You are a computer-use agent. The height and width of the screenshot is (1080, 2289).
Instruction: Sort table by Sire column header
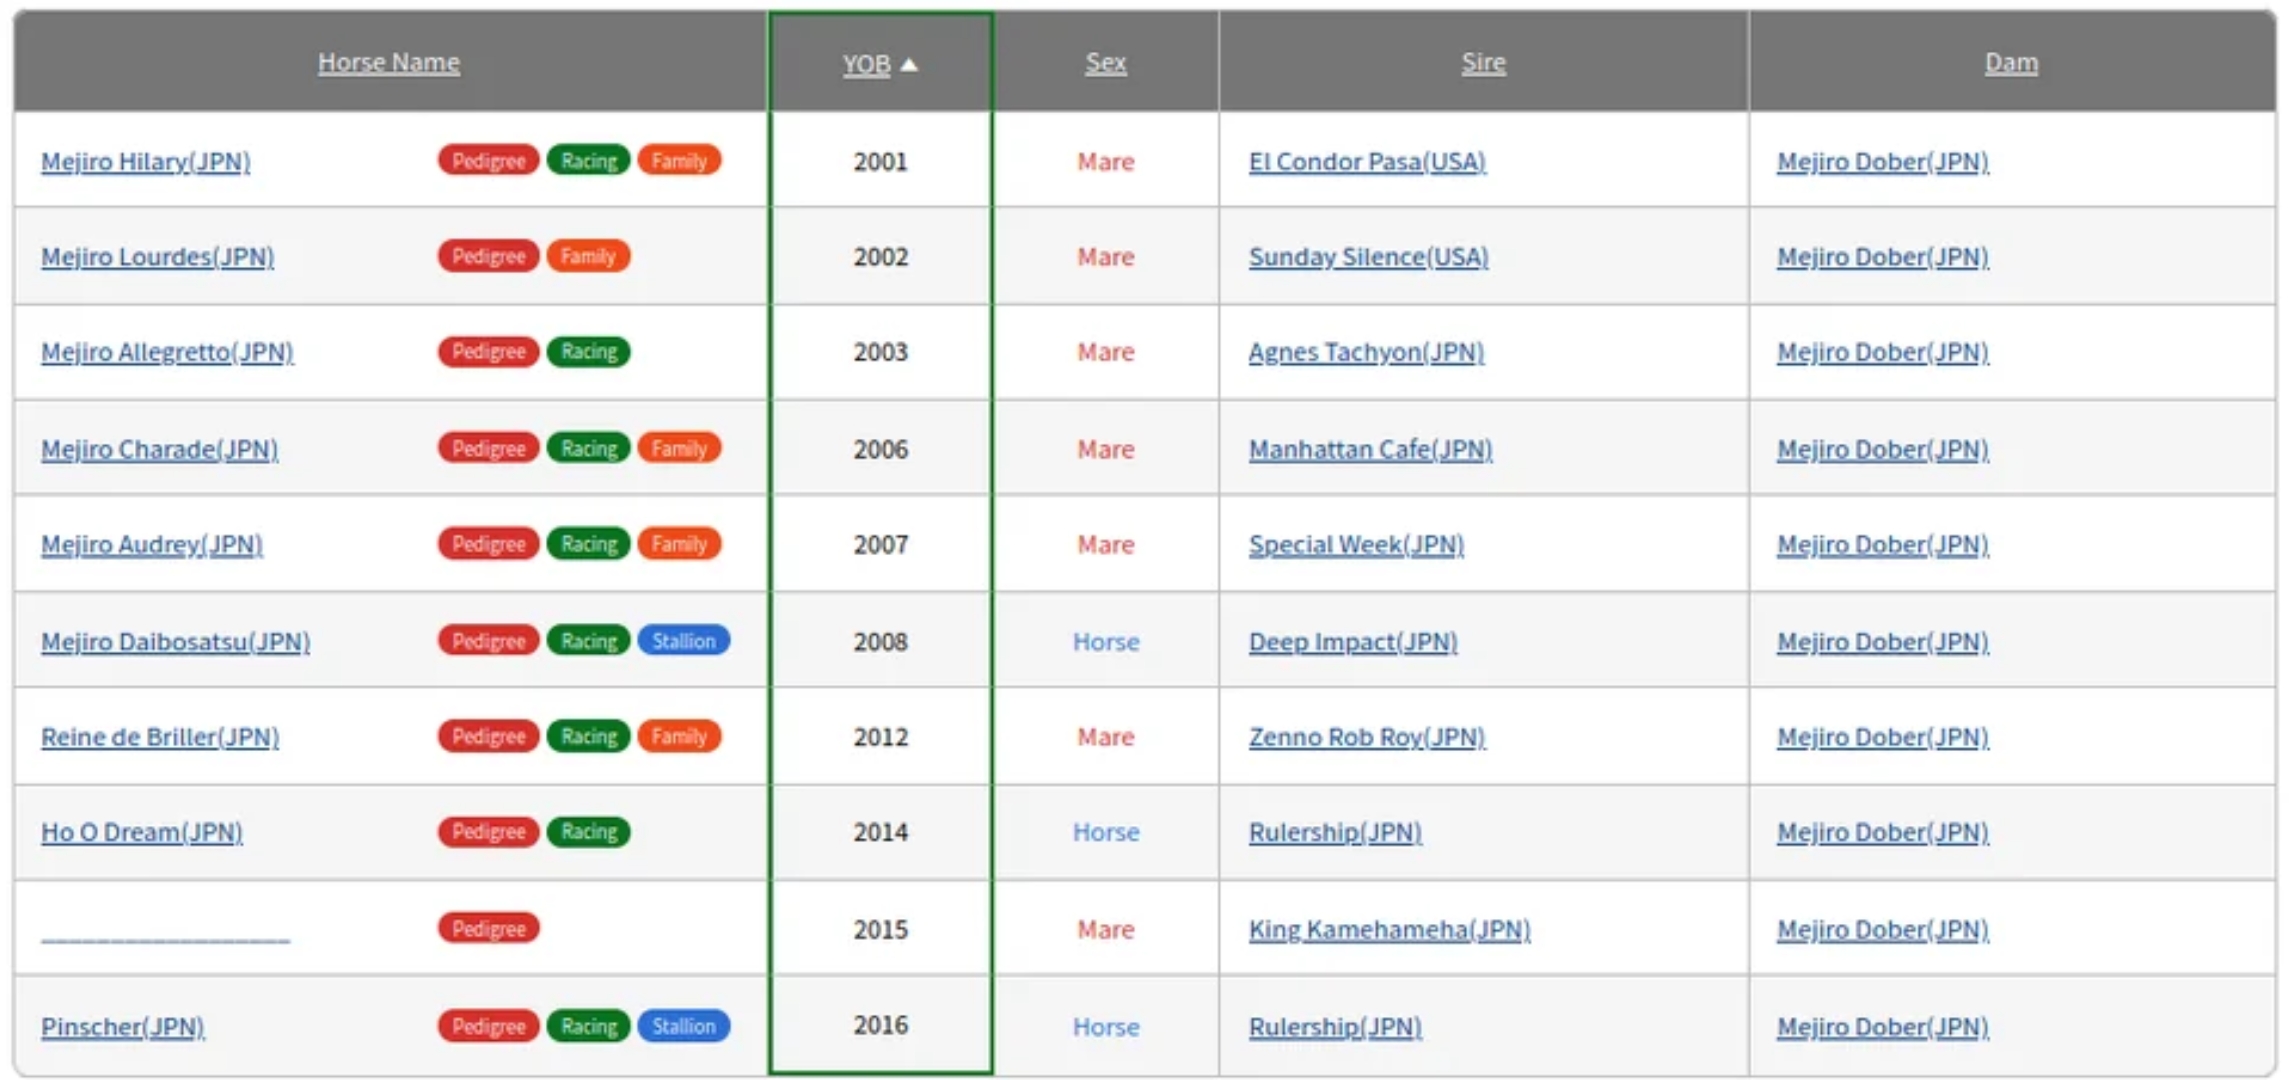click(x=1483, y=62)
